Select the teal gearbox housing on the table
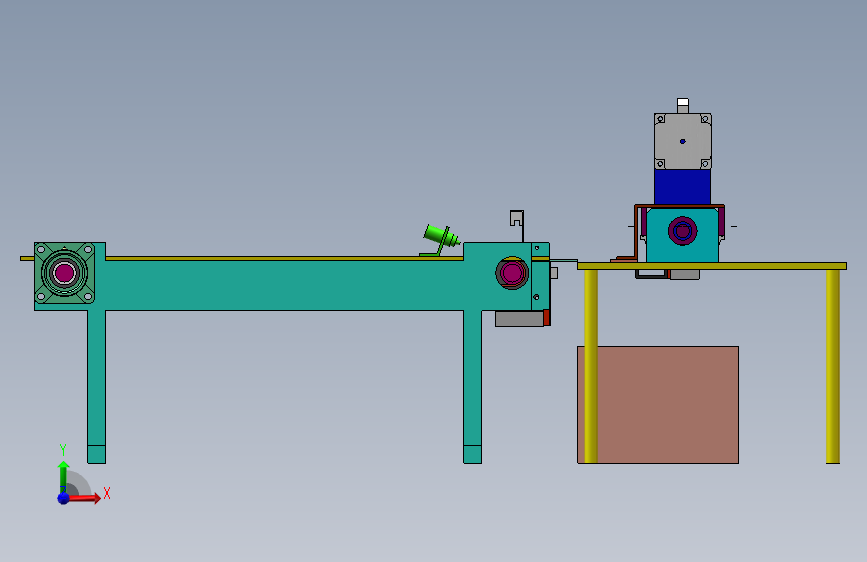Screen dimensions: 867x562 (x=658, y=246)
